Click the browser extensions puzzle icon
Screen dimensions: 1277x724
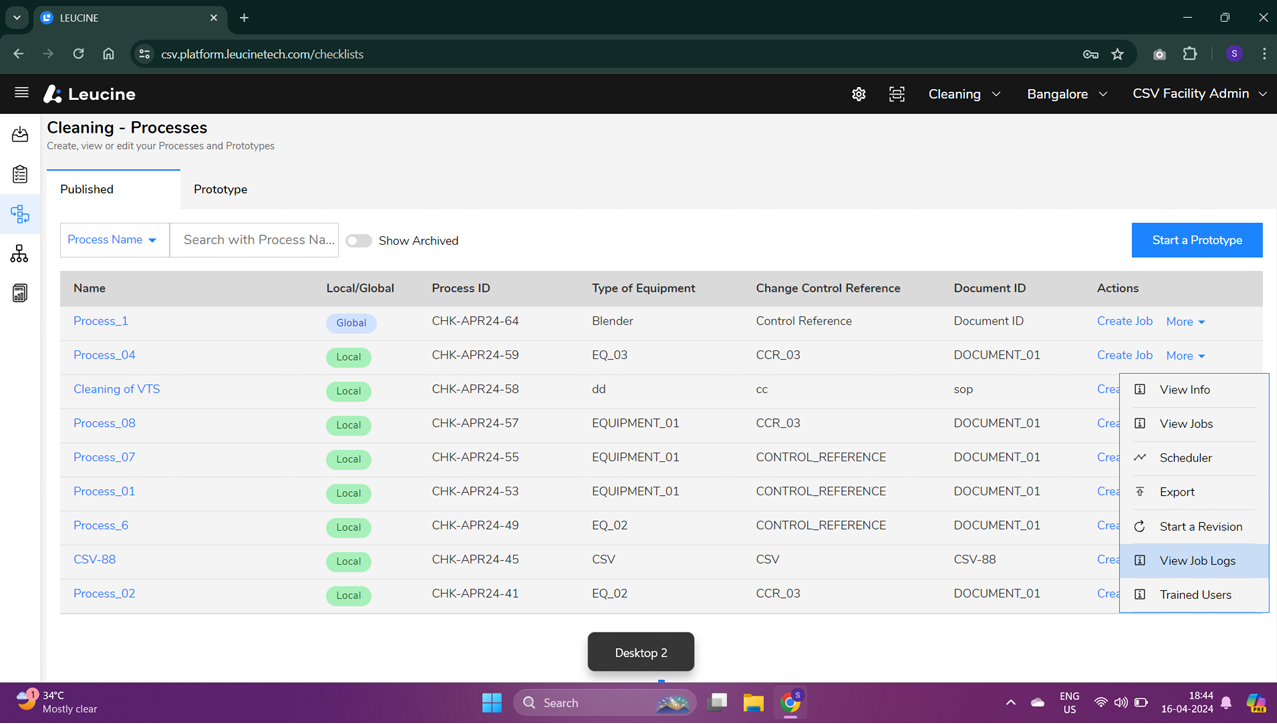pos(1190,54)
